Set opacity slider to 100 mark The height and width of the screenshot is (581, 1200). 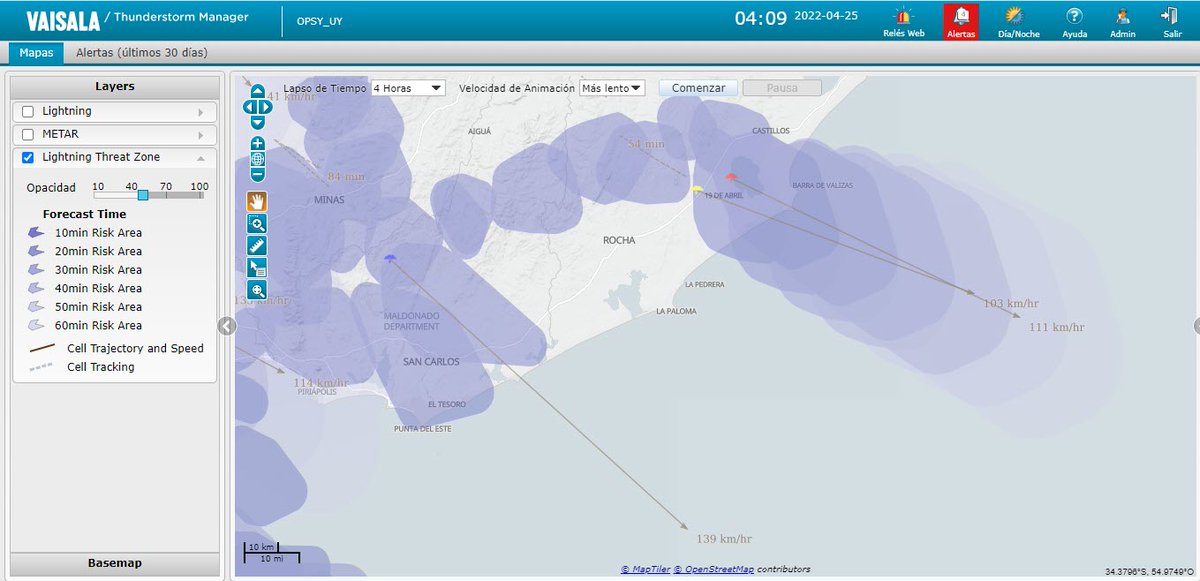click(199, 187)
